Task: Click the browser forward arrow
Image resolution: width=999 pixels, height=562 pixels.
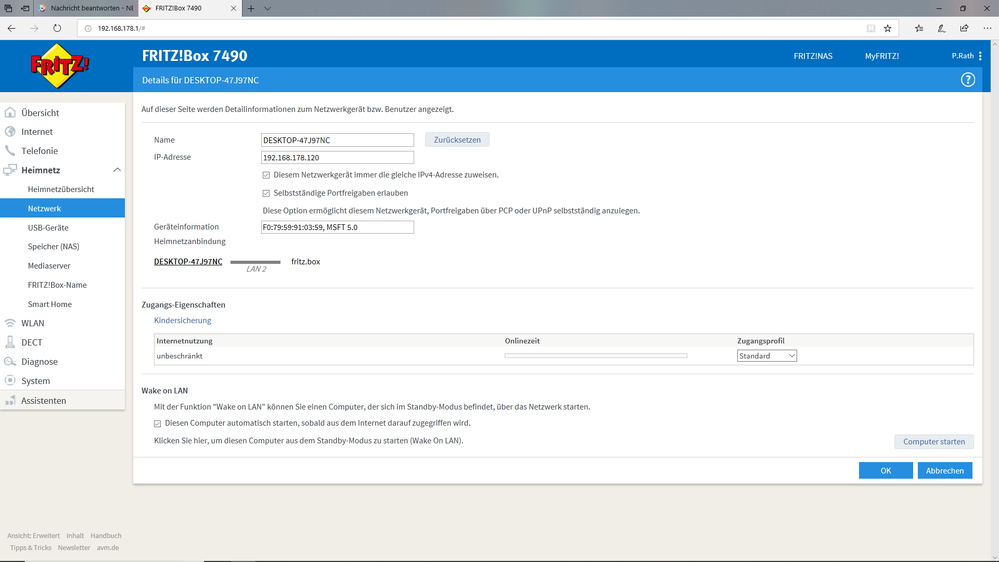Action: (x=34, y=28)
